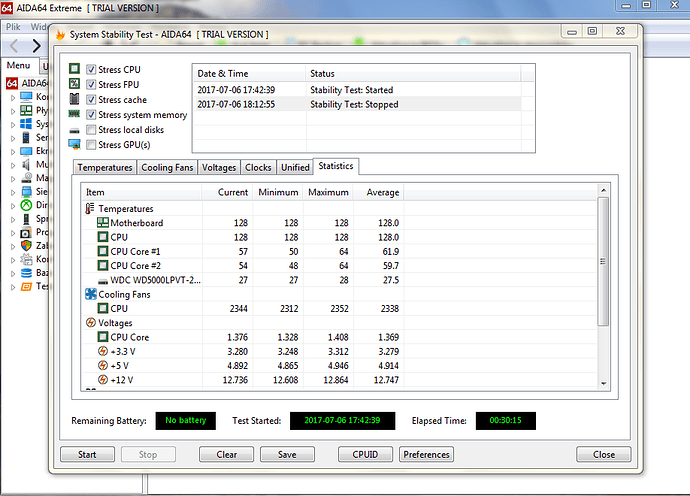The height and width of the screenshot is (496, 690).
Task: Uncheck the Stress system memory checkbox
Action: click(91, 114)
